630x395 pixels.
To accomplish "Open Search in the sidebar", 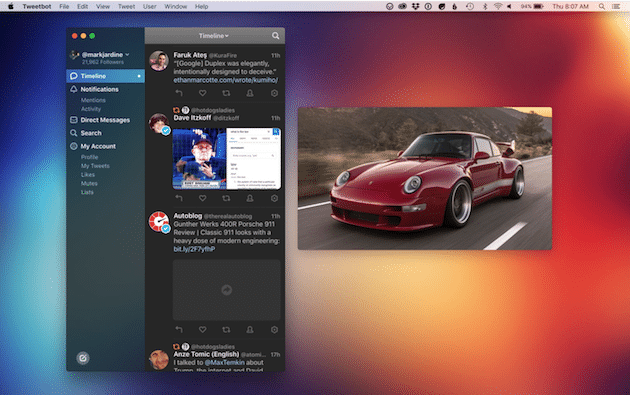I will click(91, 133).
